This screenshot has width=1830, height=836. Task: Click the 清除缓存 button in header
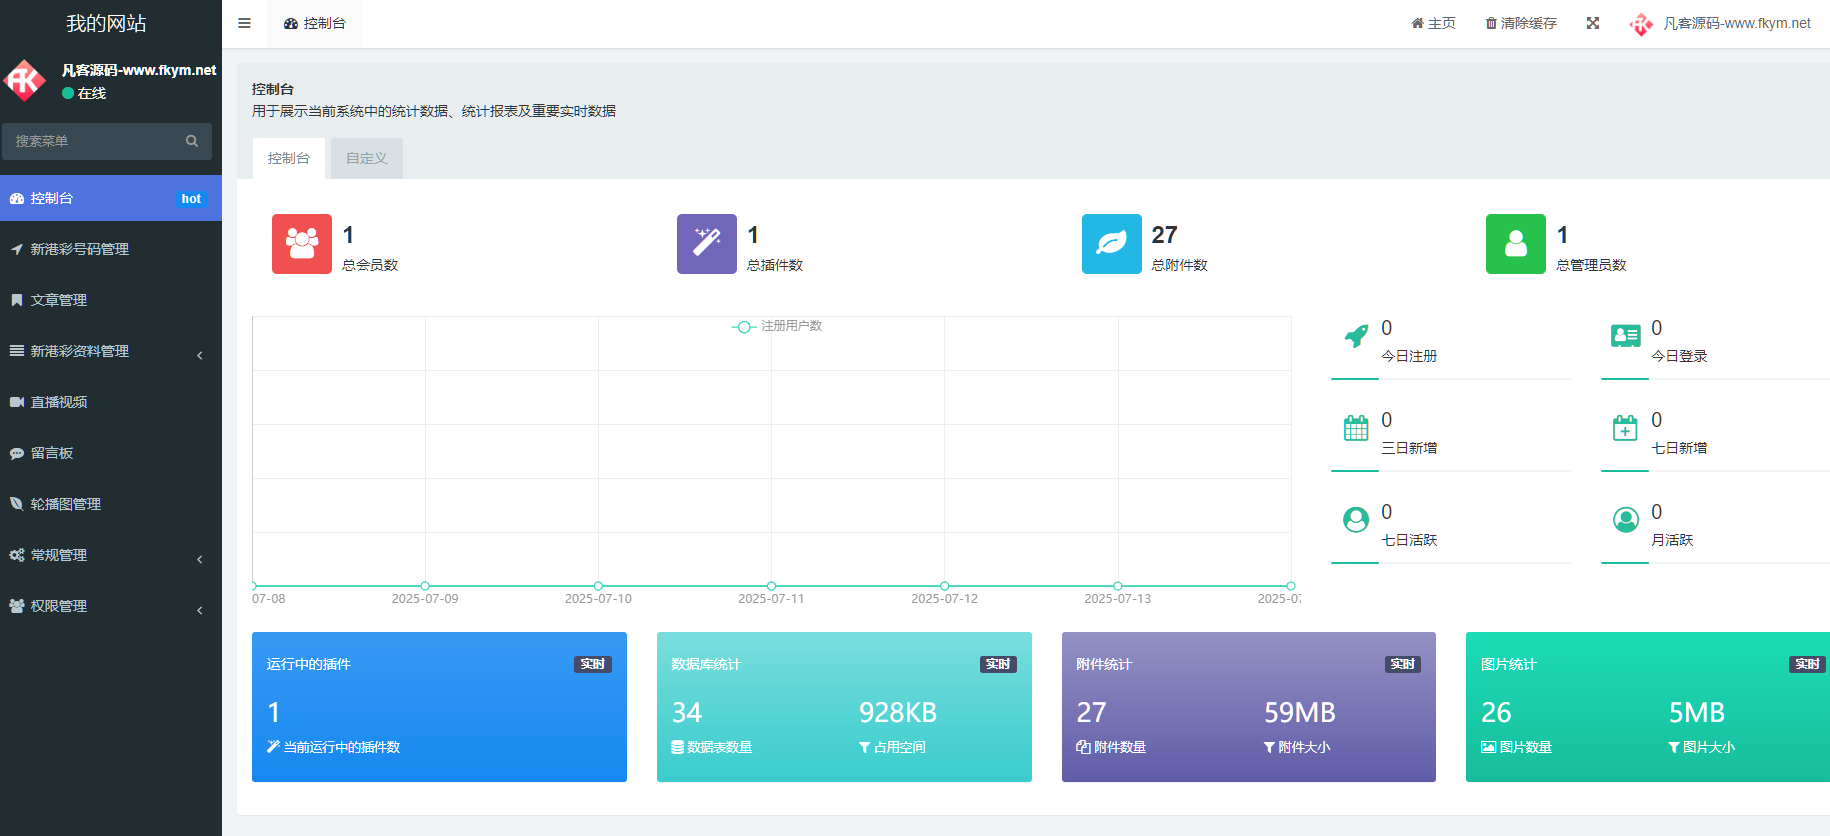pyautogui.click(x=1521, y=23)
